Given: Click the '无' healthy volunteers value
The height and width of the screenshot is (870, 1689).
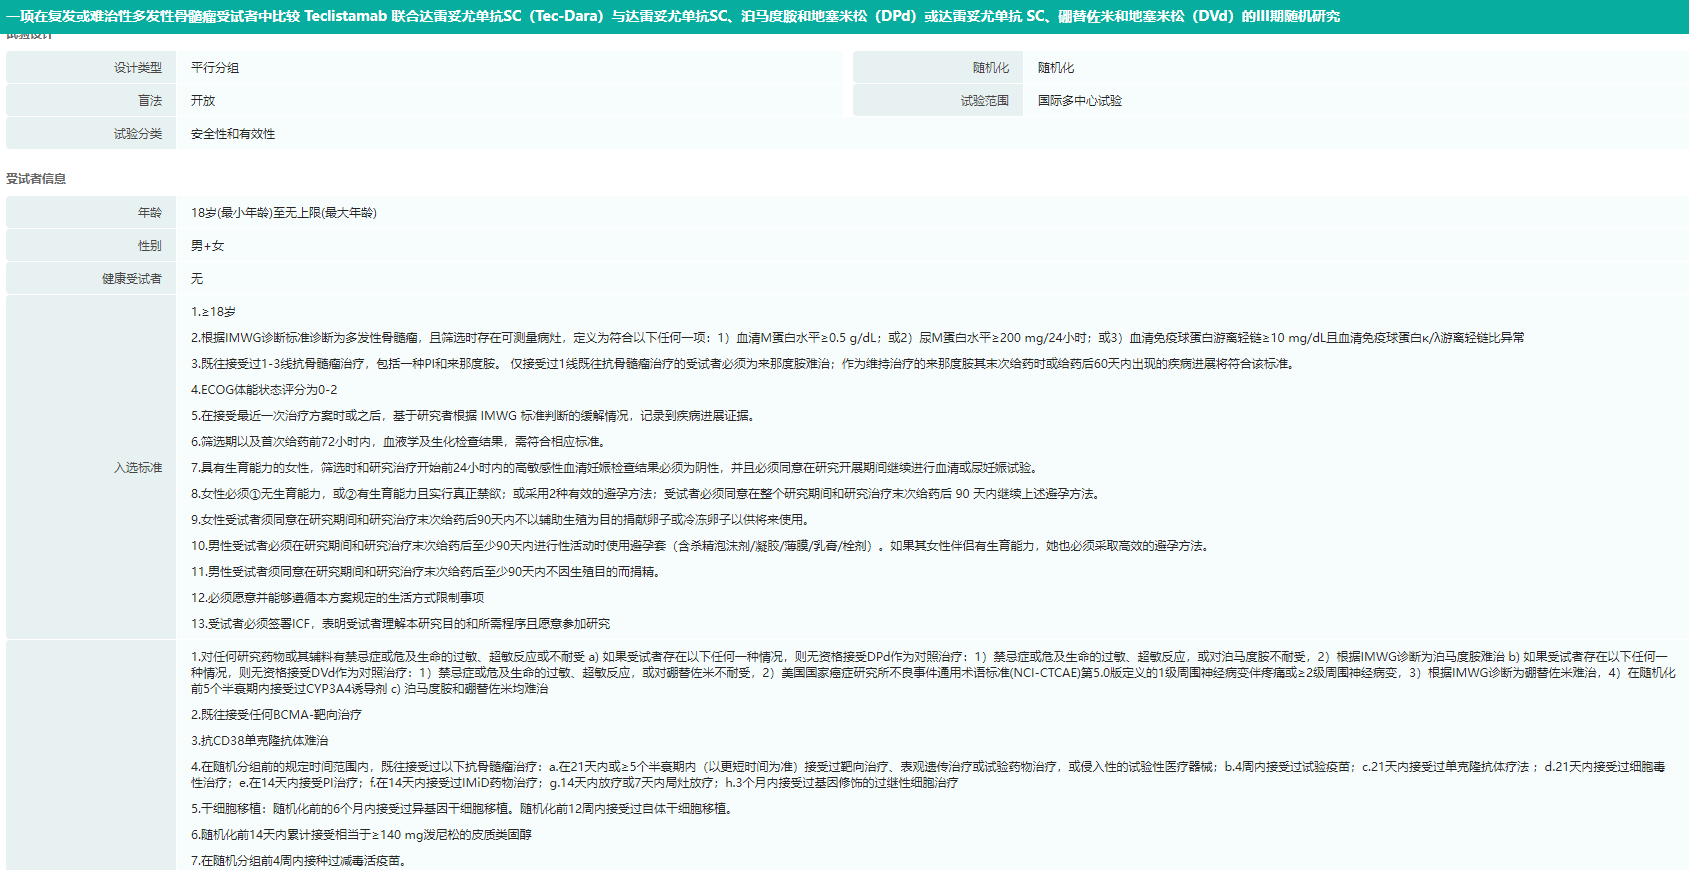Looking at the screenshot, I should 197,279.
